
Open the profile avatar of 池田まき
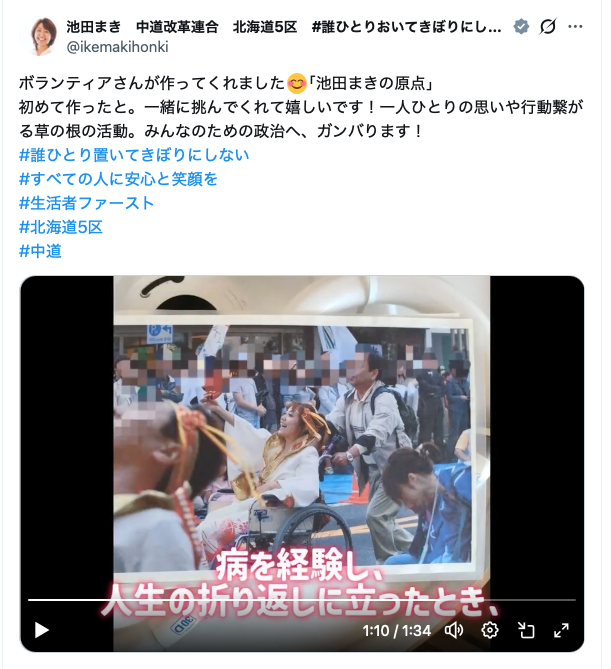[x=42, y=37]
